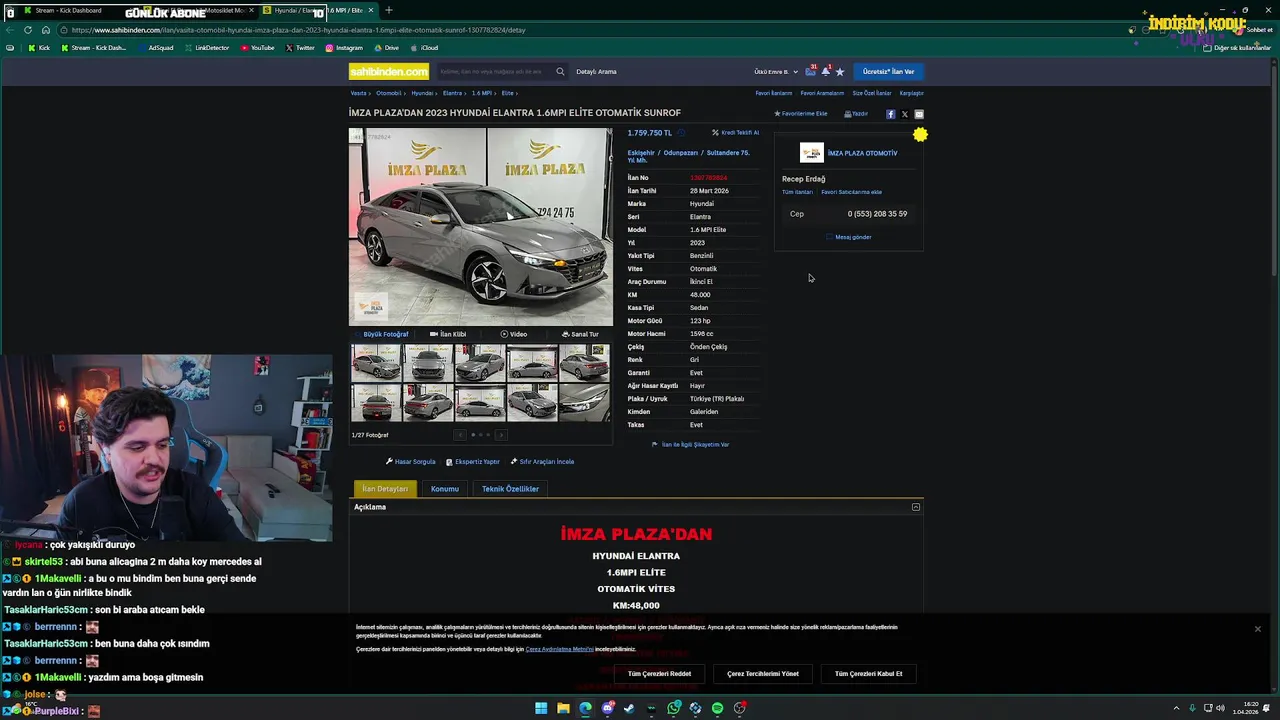Image resolution: width=1280 pixels, height=720 pixels.
Task: Click Ücretsiz İlan Ver button
Action: tap(888, 71)
